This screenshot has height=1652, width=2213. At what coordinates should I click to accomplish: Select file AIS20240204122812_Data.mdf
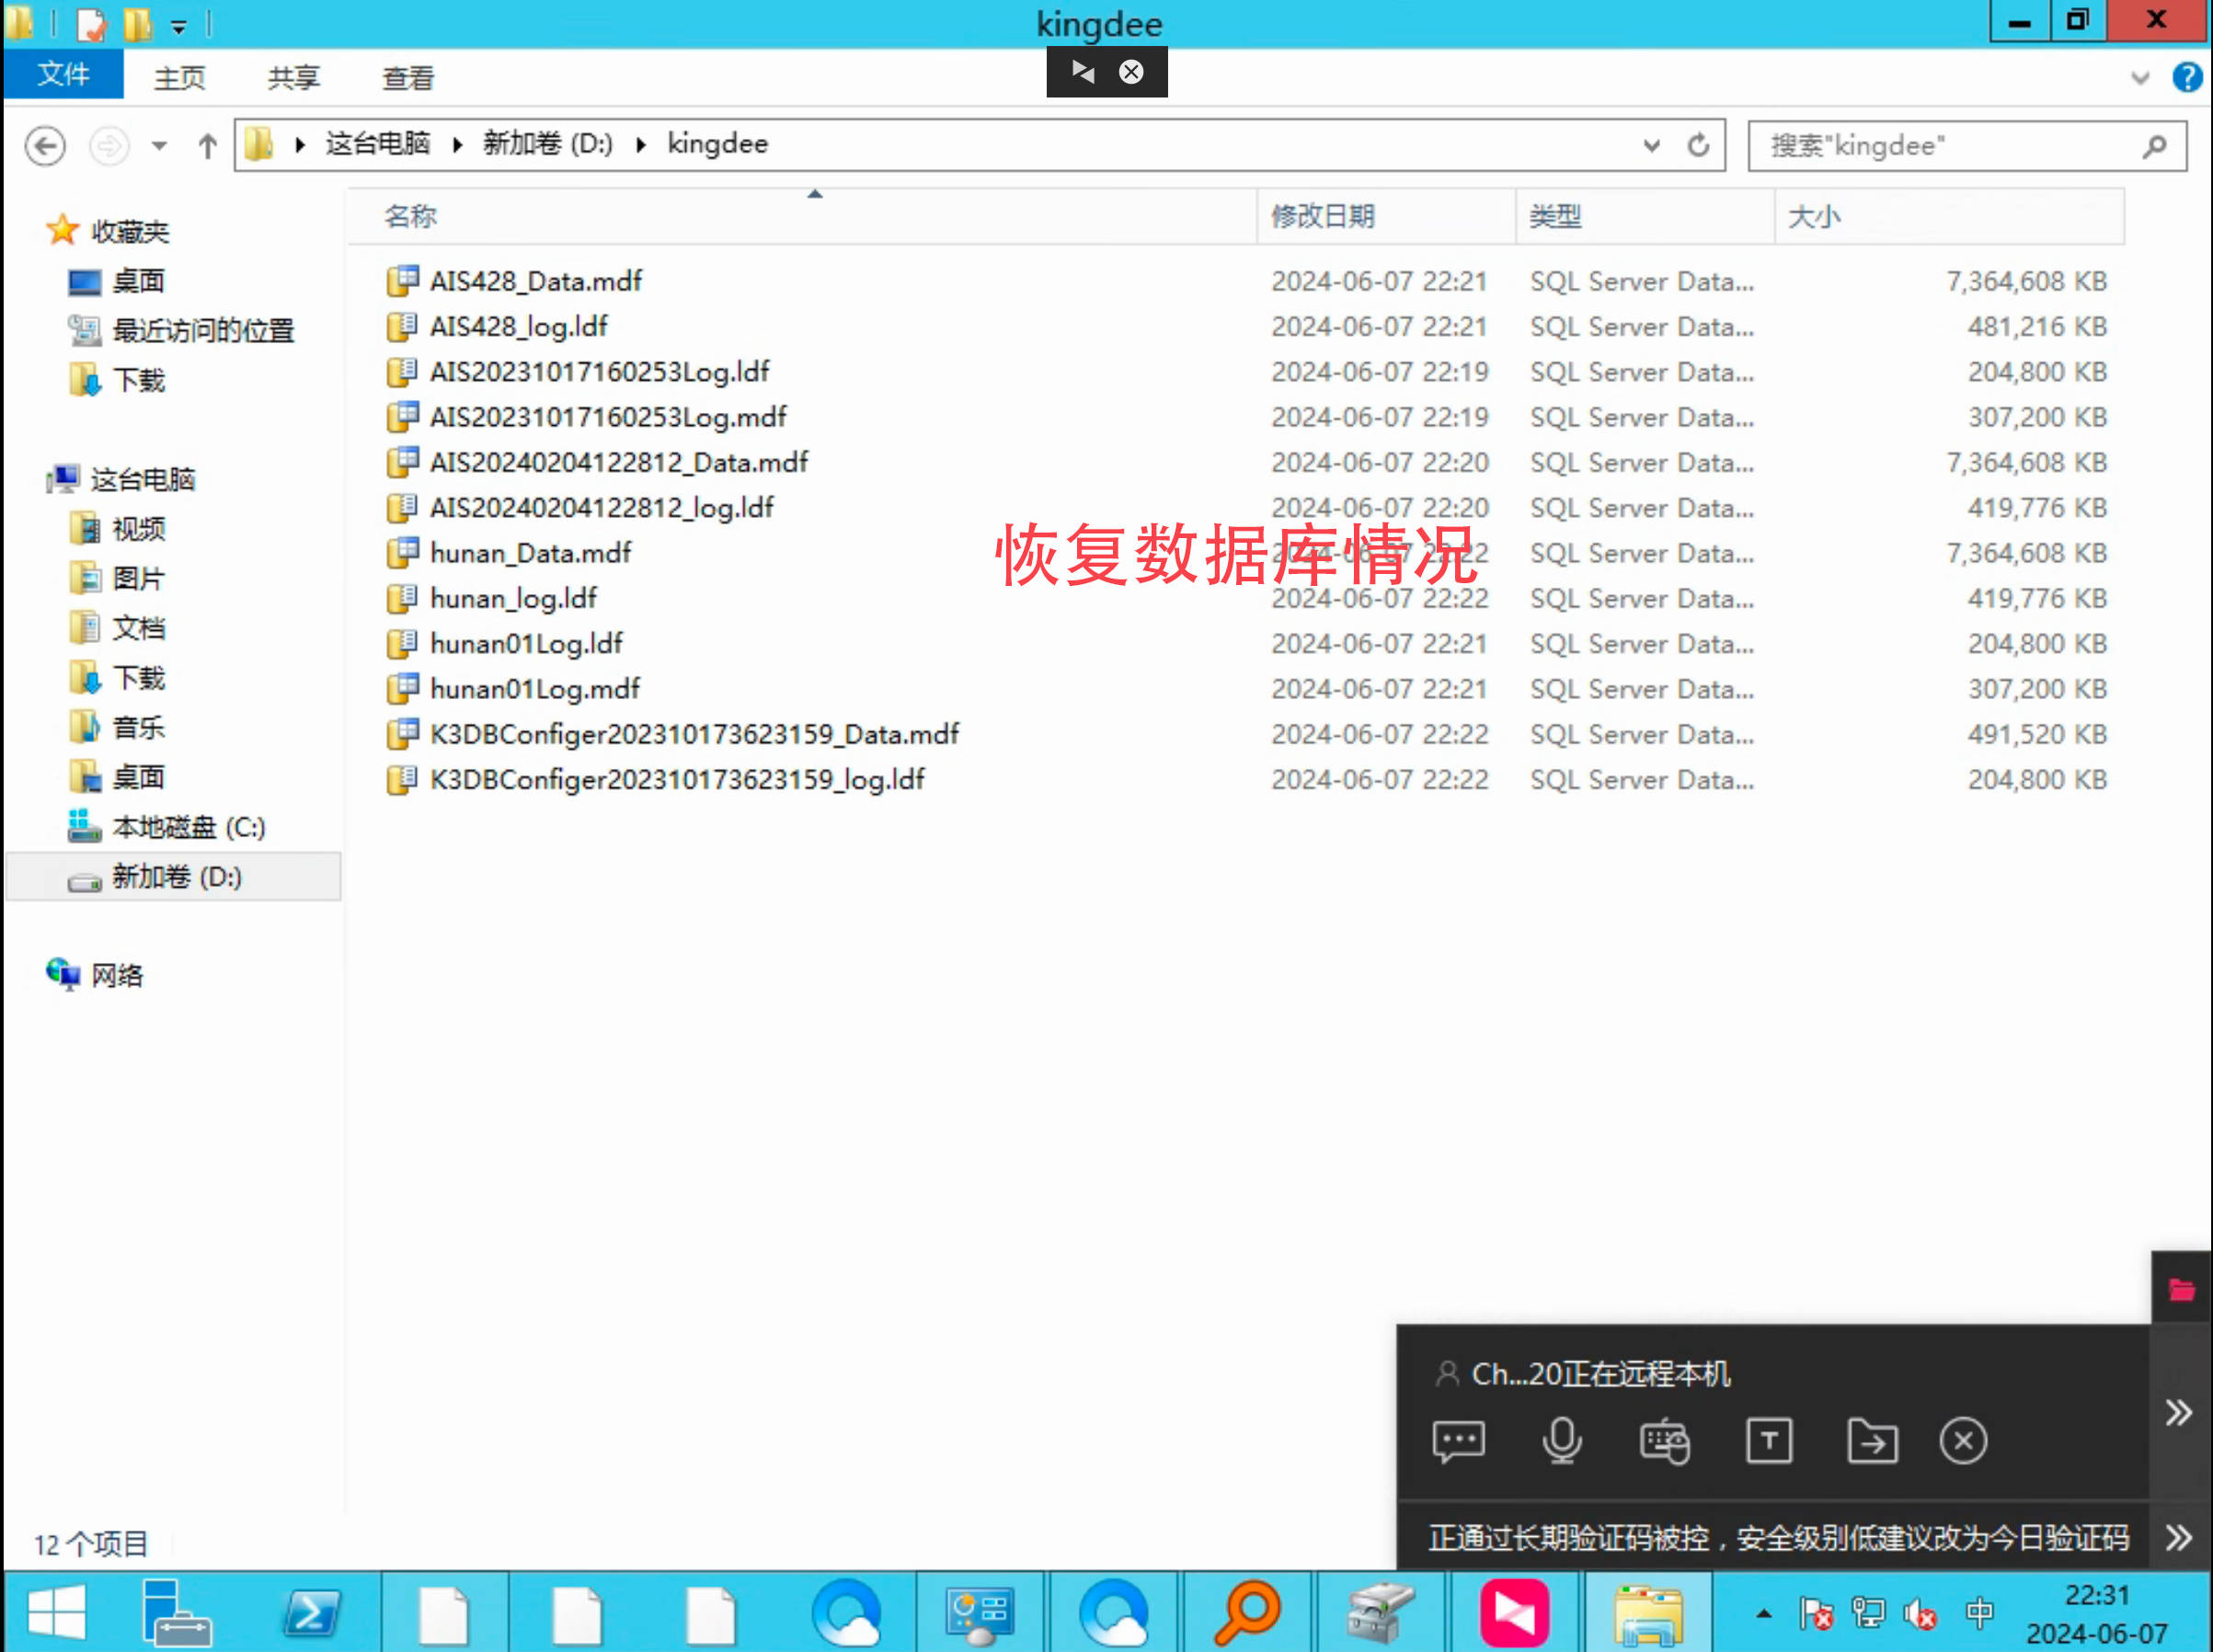click(619, 462)
